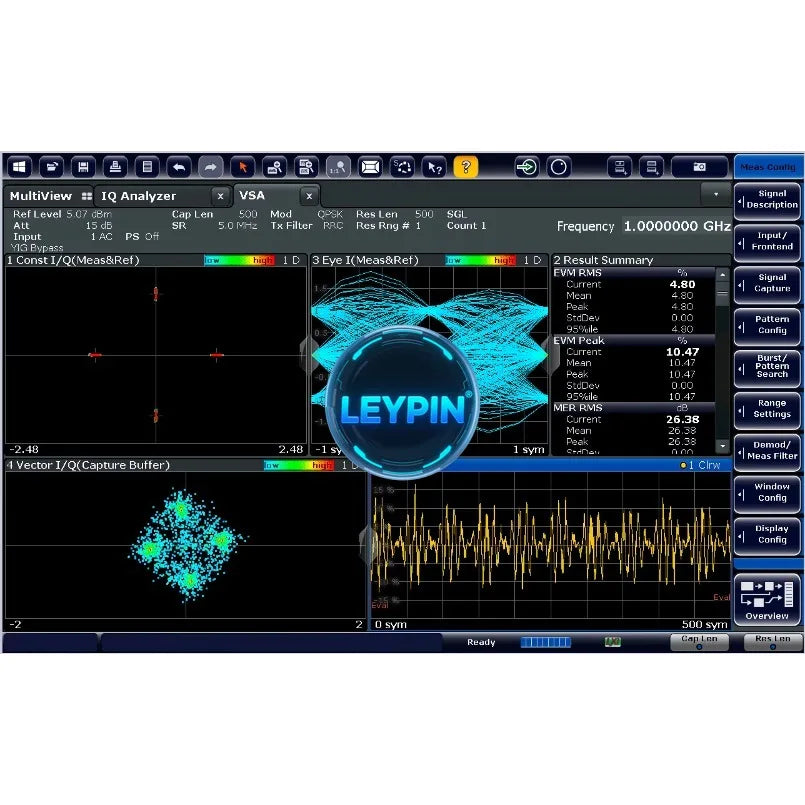Open the Input/Frontend softkey

click(x=767, y=242)
